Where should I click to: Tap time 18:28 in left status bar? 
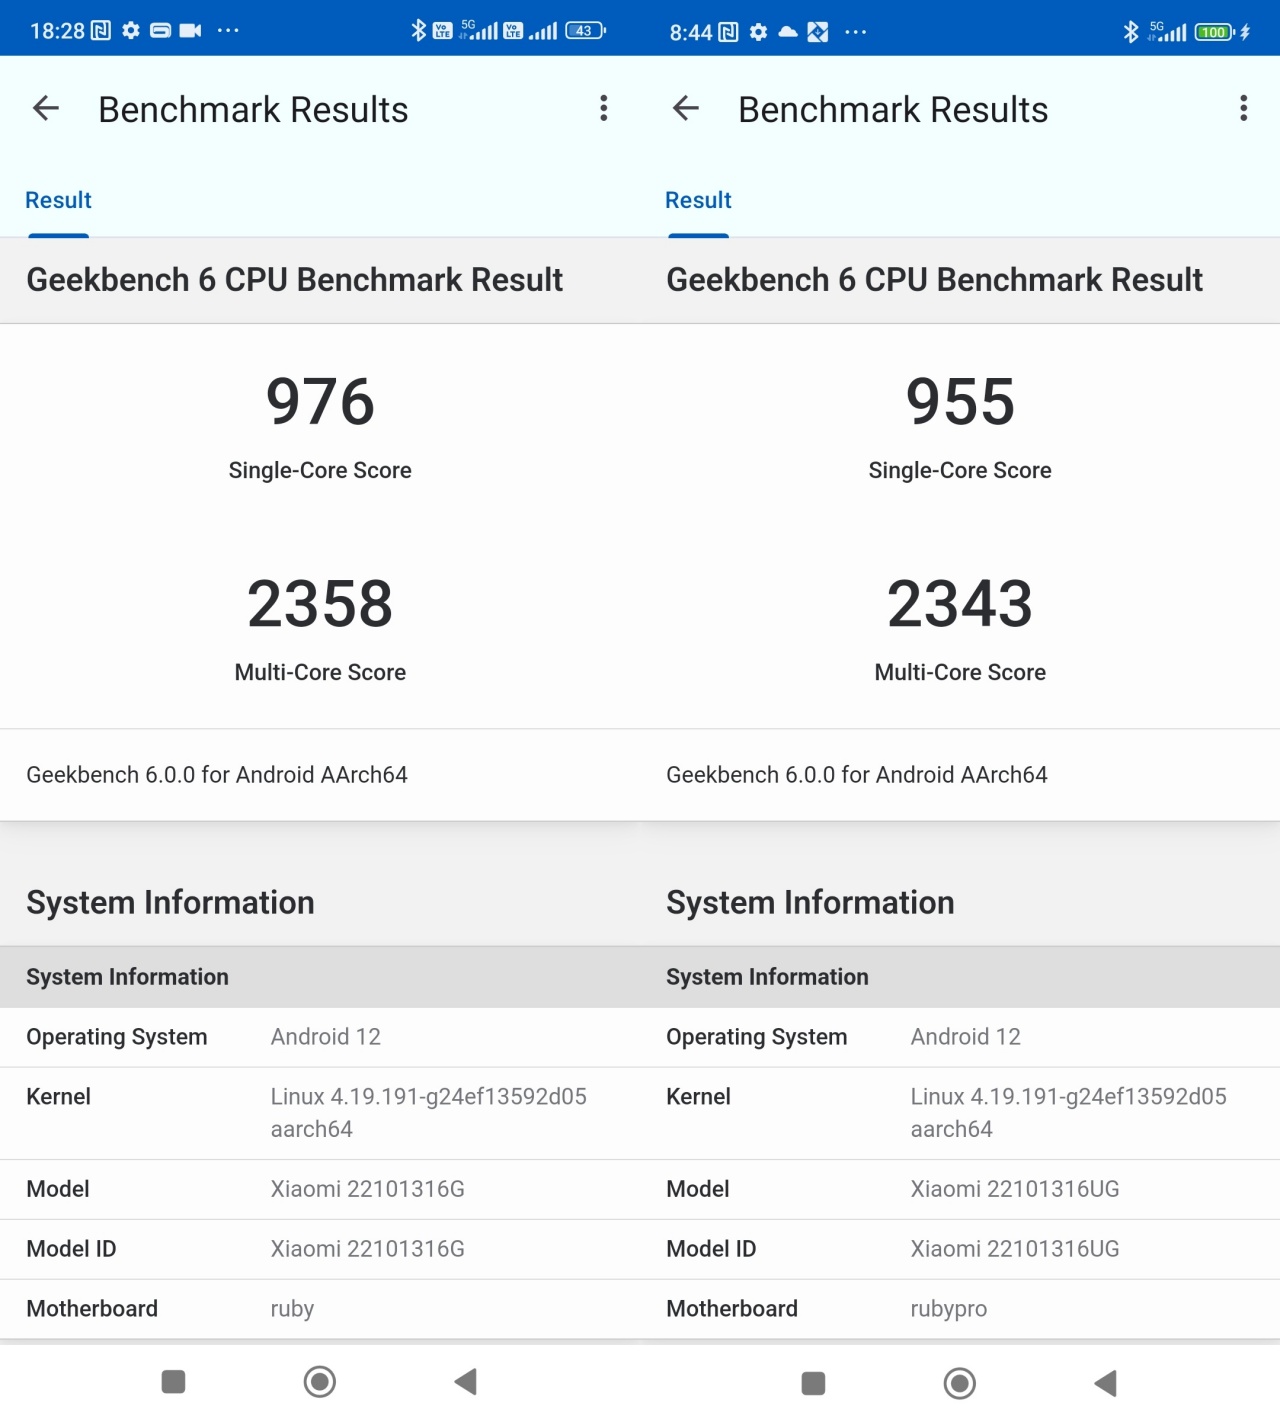pyautogui.click(x=57, y=31)
